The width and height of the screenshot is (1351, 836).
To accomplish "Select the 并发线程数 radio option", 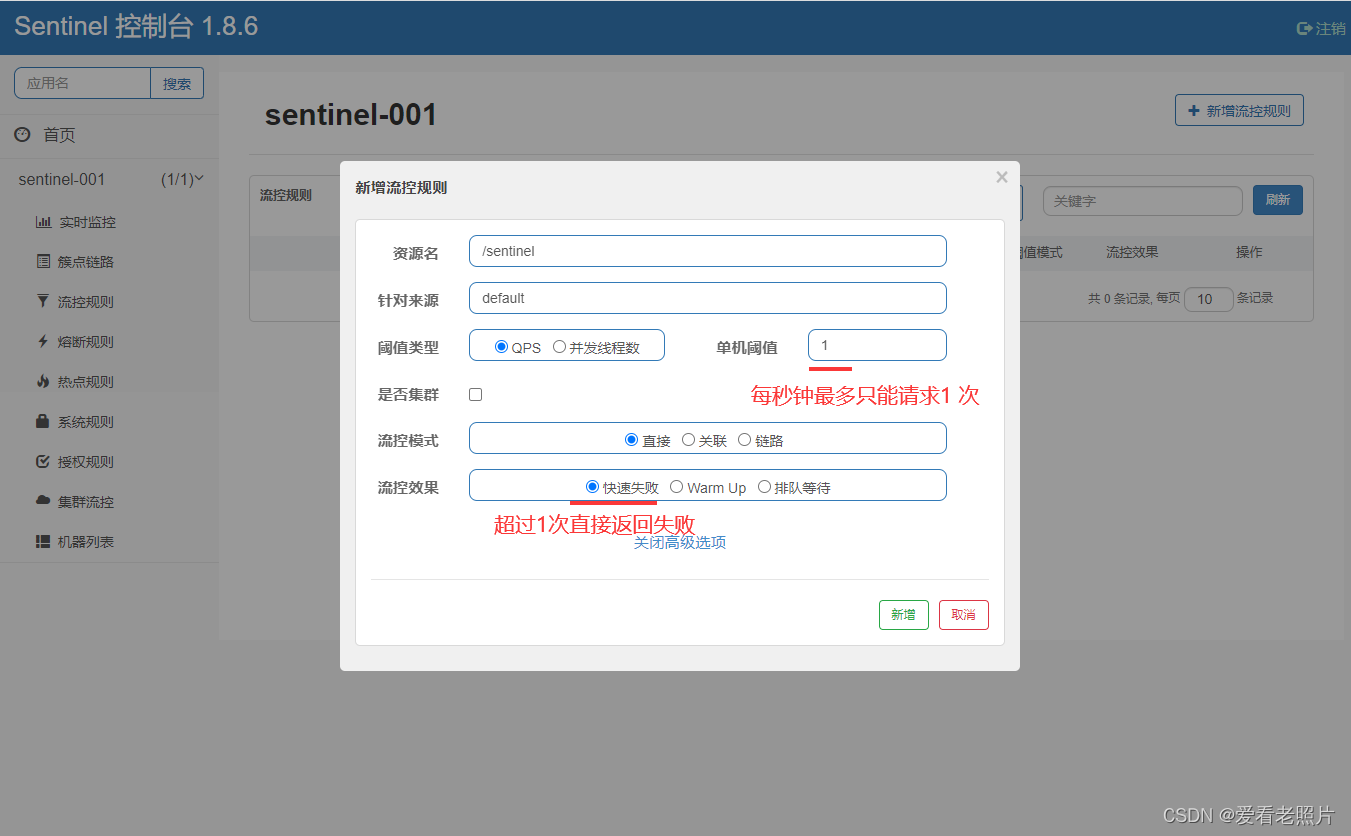I will (560, 347).
